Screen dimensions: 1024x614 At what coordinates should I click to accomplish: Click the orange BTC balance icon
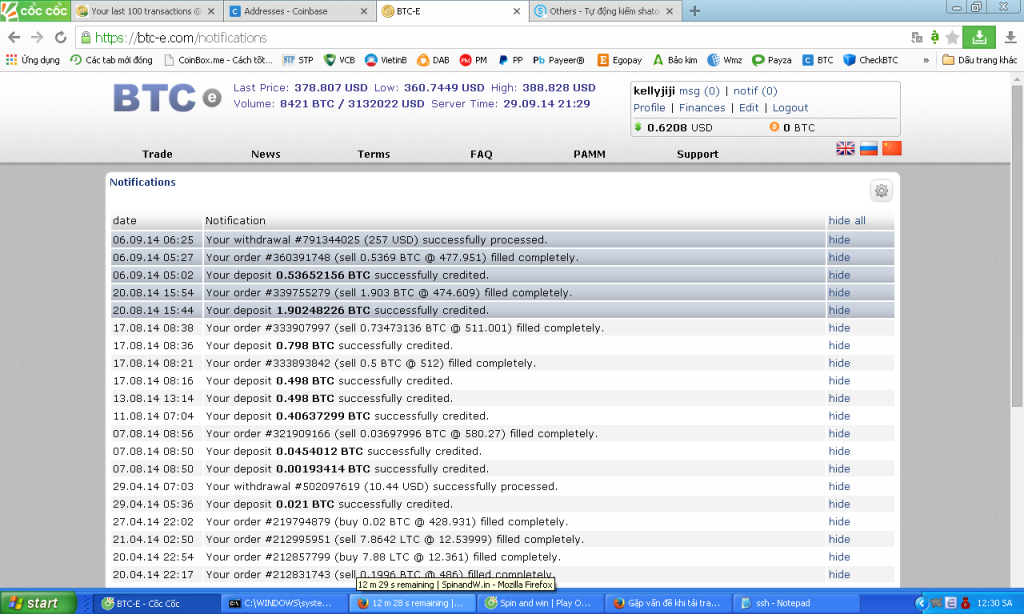click(x=774, y=127)
